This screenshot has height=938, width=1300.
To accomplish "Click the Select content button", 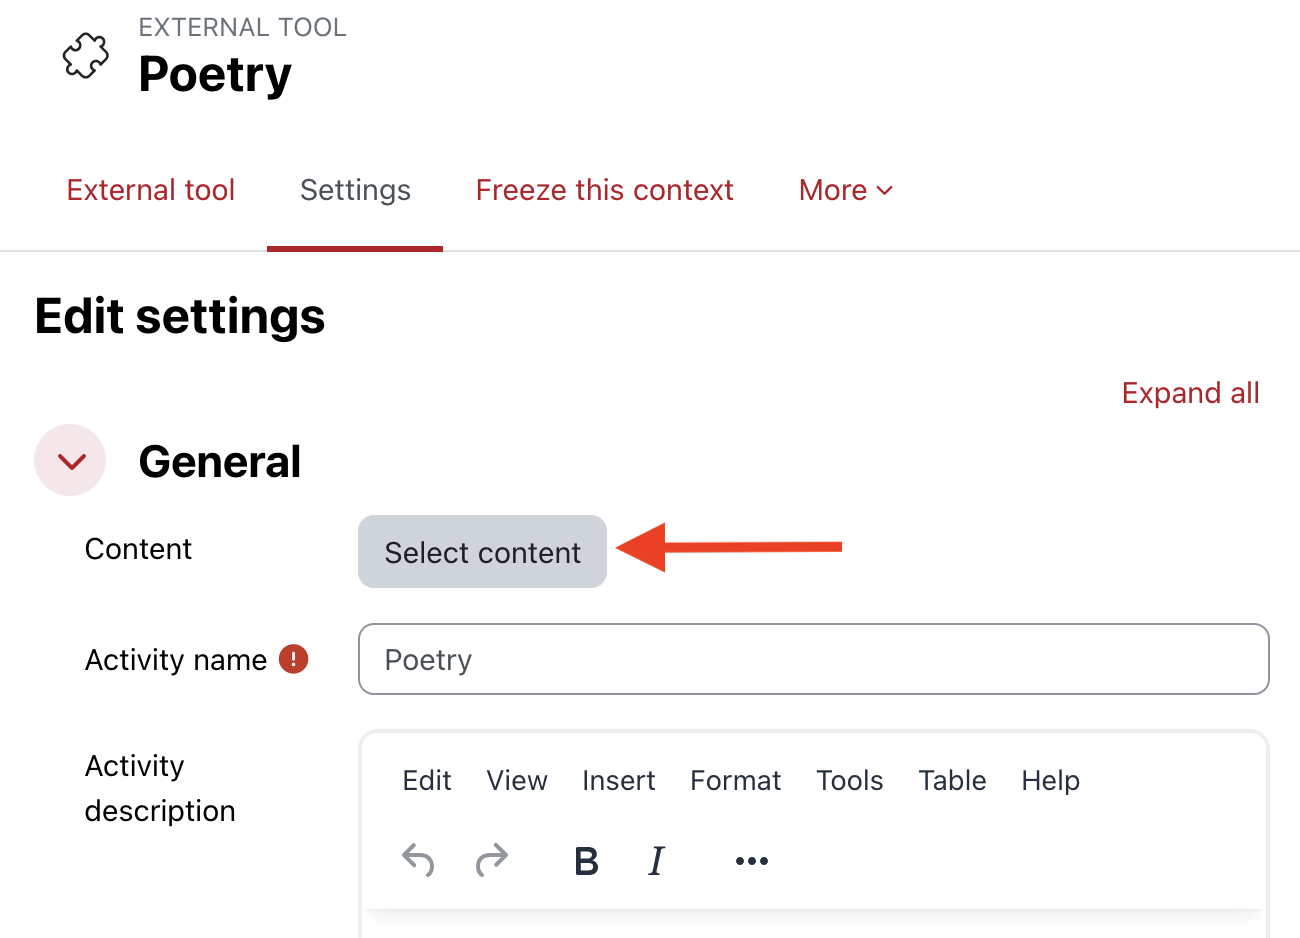I will (x=482, y=551).
